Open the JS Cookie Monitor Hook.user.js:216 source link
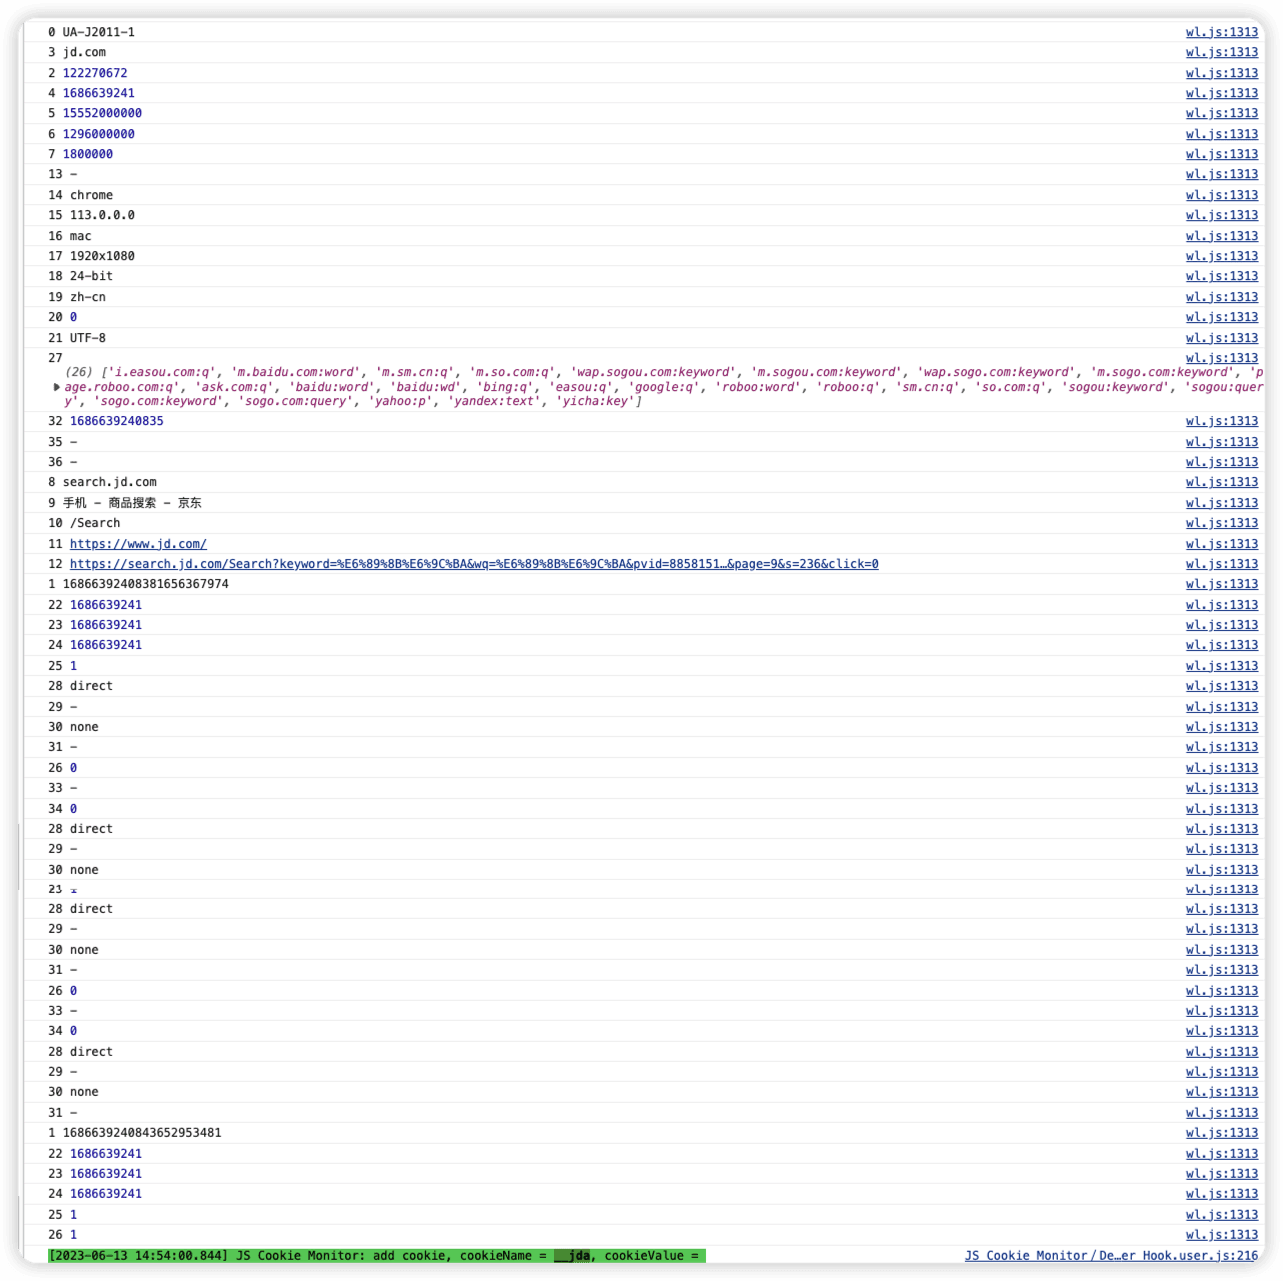Viewport: 1283px width, 1281px height. point(1111,1256)
